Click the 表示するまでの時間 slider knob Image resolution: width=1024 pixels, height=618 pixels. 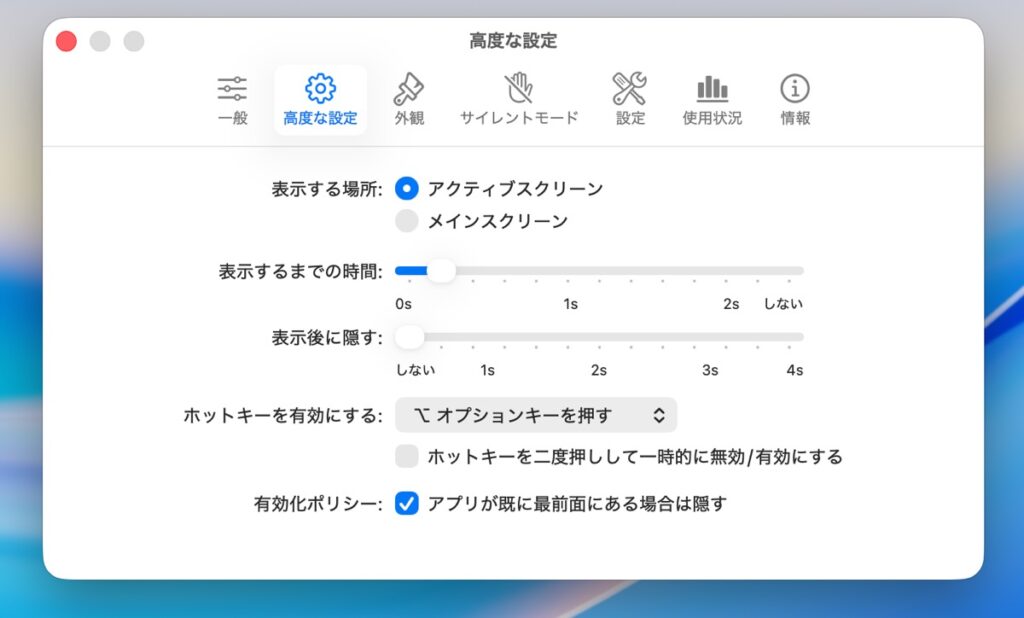point(440,271)
